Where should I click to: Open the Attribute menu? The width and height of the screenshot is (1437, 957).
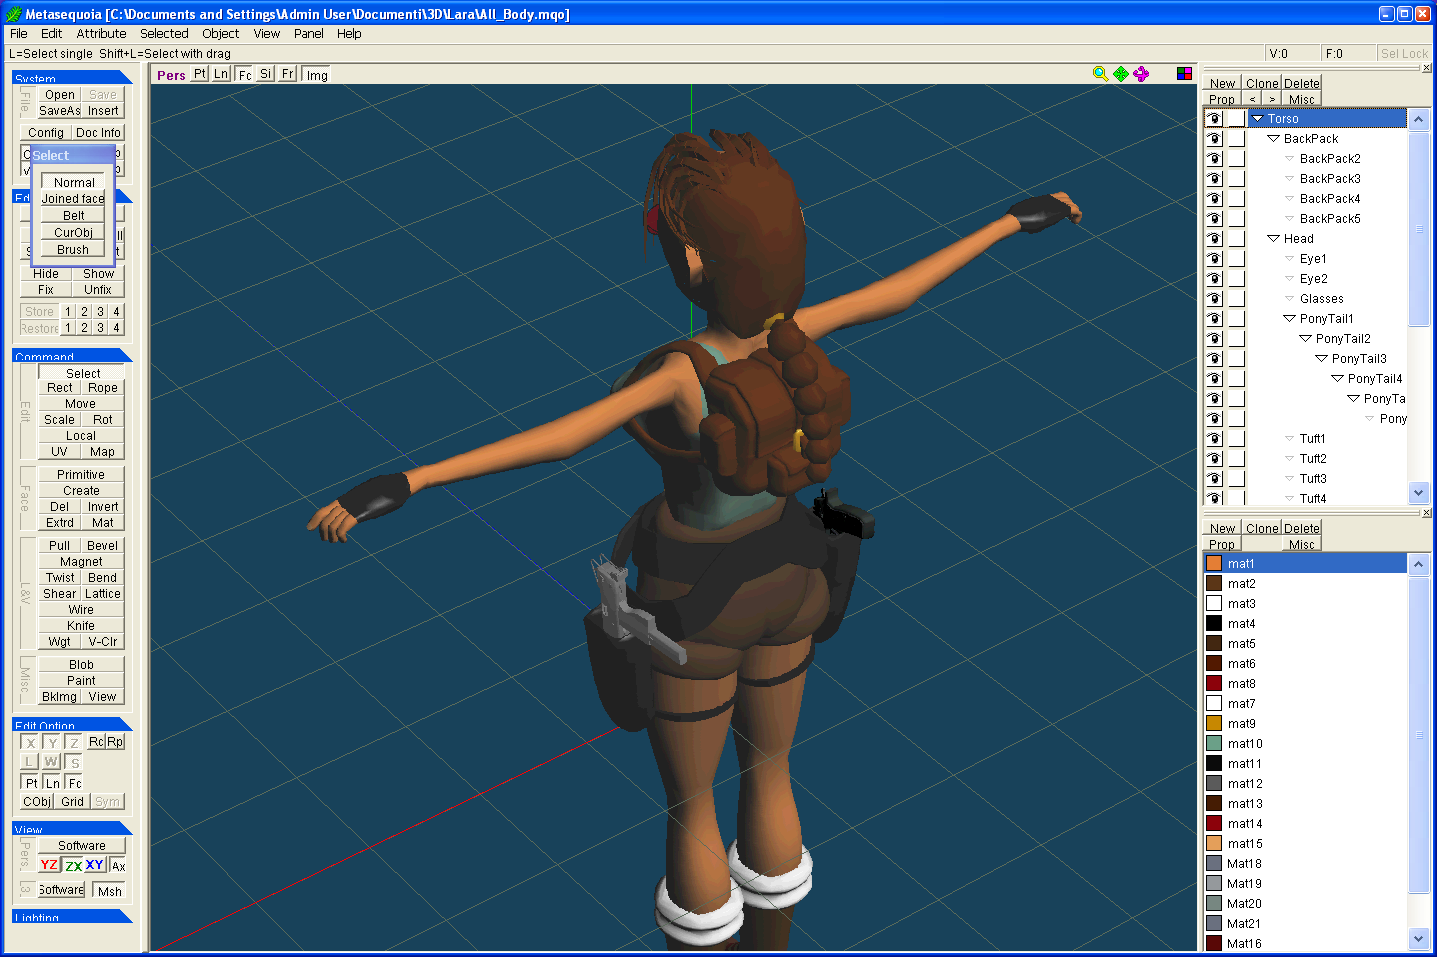click(101, 33)
